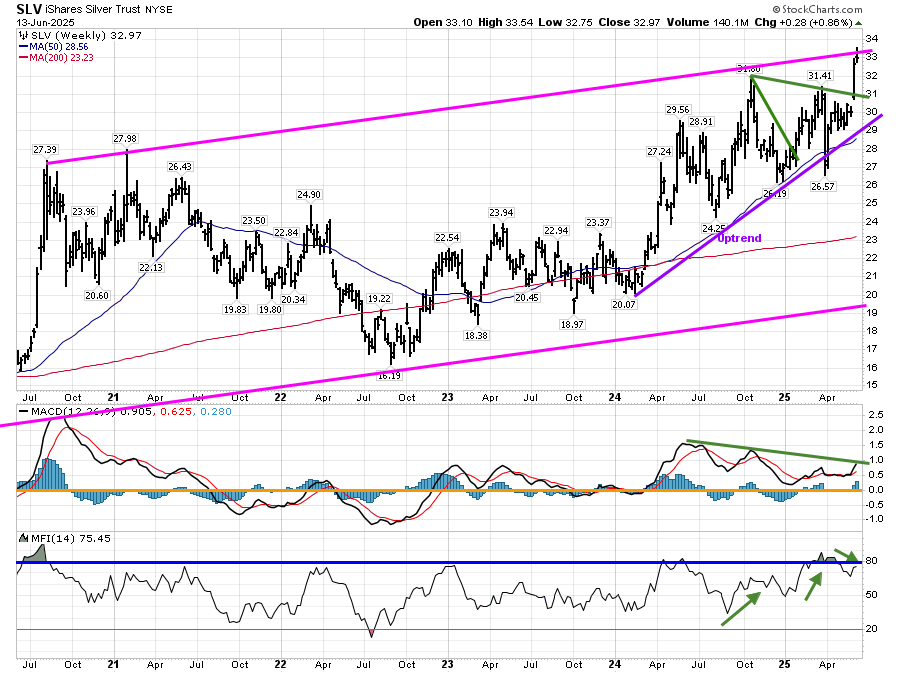
Task: Click the 29.56 price peak label
Action: coord(677,109)
